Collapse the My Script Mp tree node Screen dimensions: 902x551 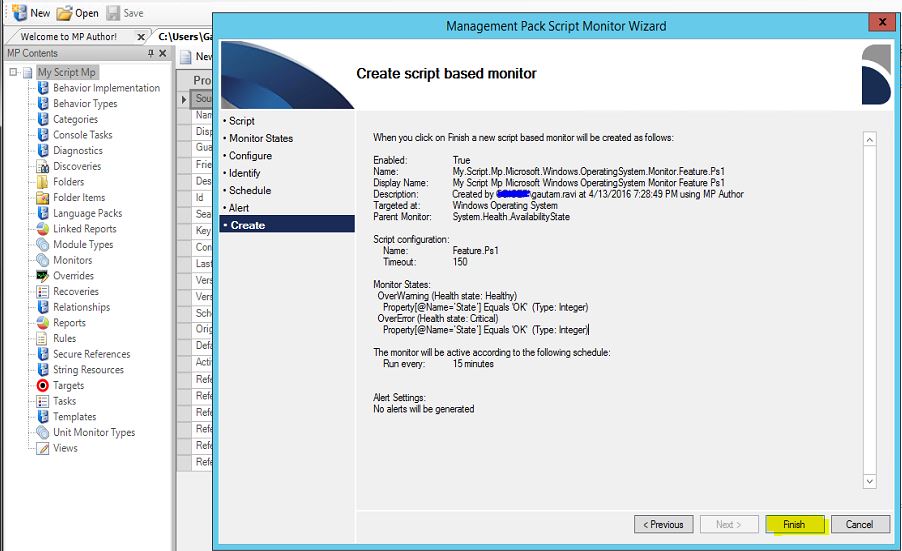pos(13,72)
